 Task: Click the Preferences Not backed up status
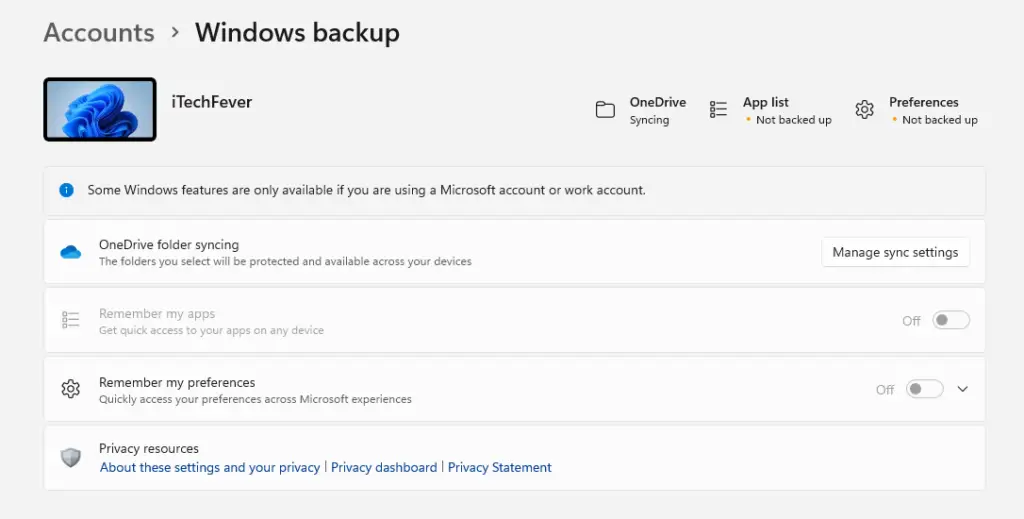tap(940, 120)
